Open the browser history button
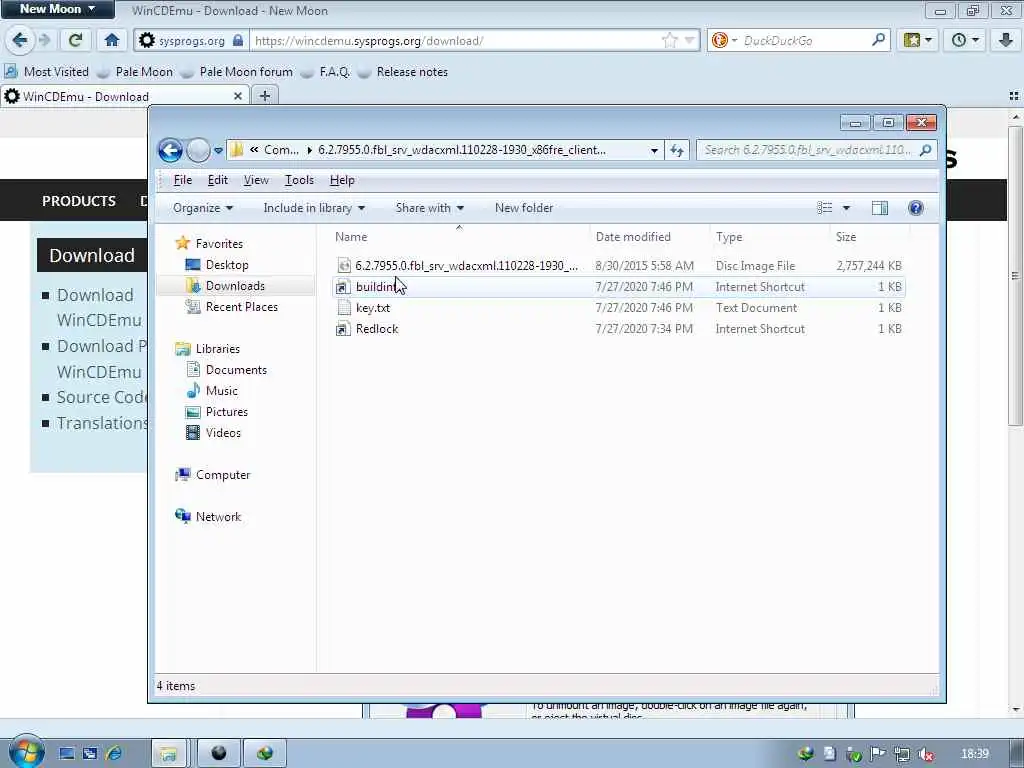 tap(965, 40)
